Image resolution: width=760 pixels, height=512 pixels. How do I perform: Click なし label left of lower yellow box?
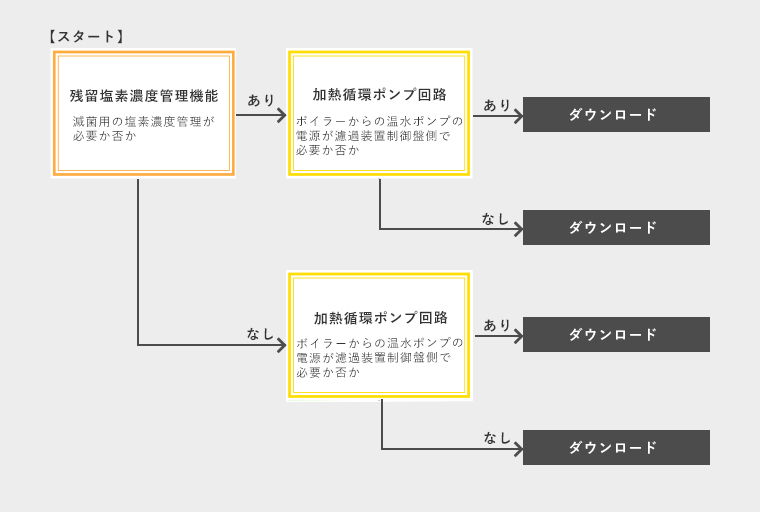[x=260, y=333]
